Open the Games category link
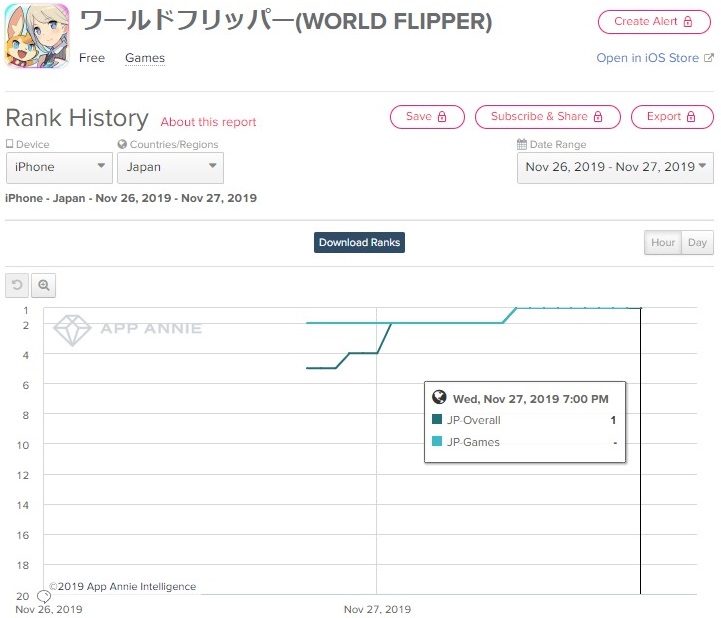This screenshot has width=721, height=618. pyautogui.click(x=145, y=58)
